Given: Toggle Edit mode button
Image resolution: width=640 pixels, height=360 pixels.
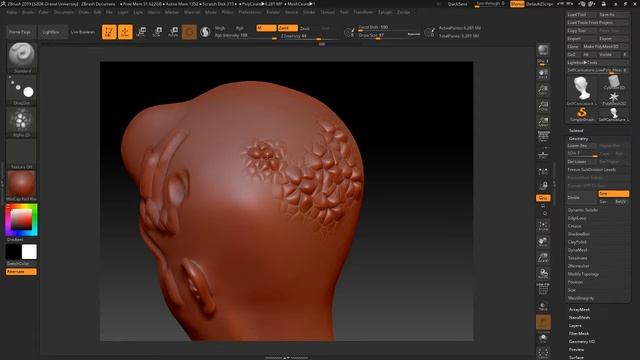Looking at the screenshot, I should [x=109, y=32].
